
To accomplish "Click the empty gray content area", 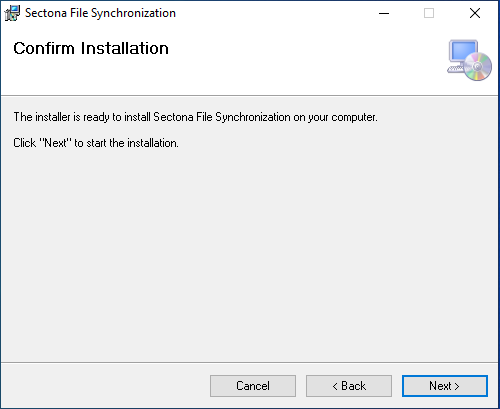I will (249, 253).
